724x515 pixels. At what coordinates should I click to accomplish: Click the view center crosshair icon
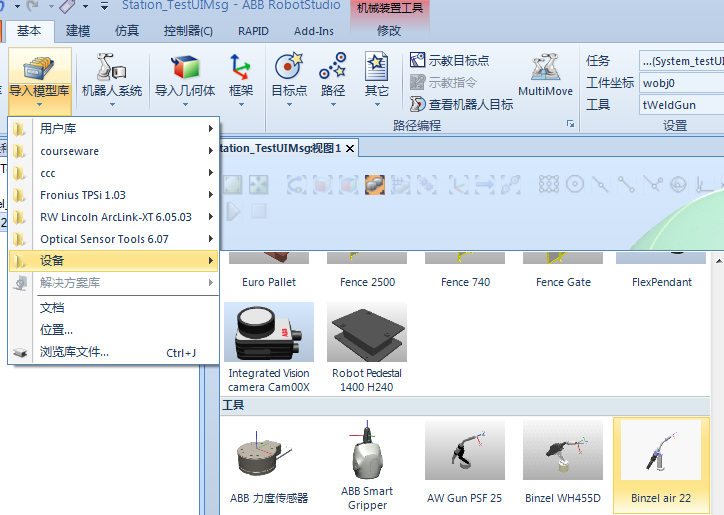coord(259,185)
